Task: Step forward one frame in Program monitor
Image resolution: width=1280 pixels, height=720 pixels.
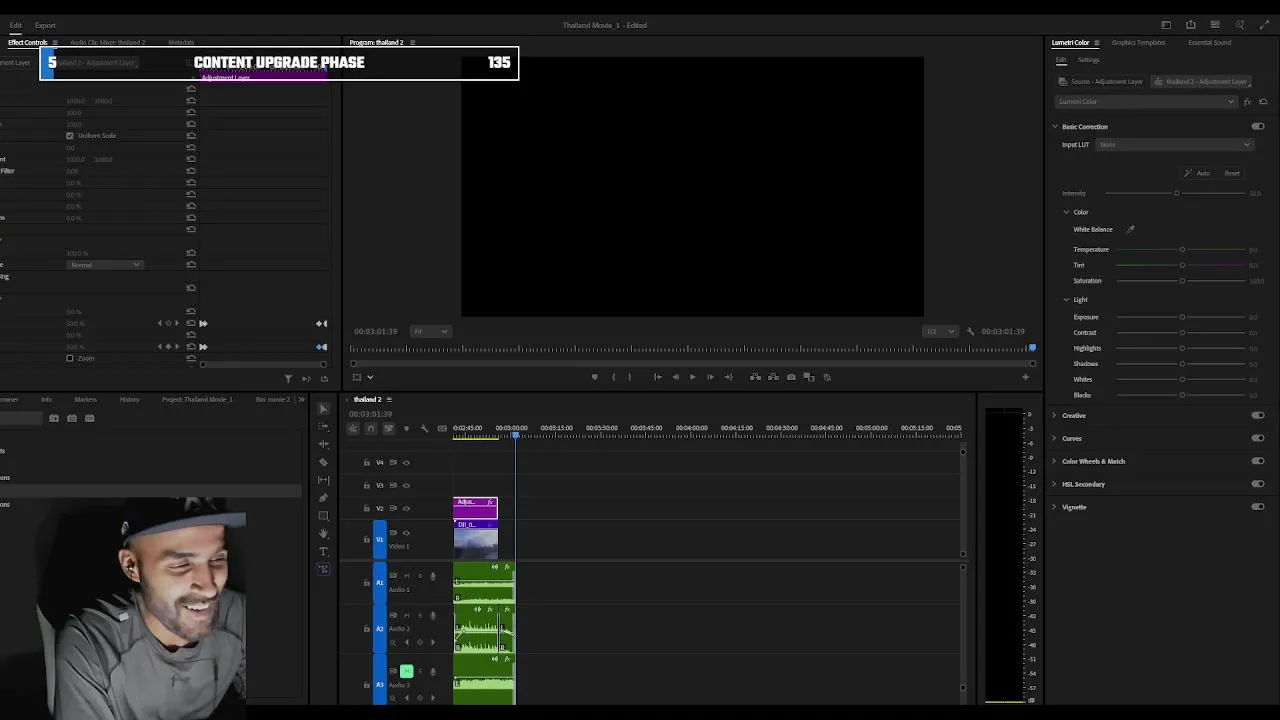Action: tap(710, 377)
